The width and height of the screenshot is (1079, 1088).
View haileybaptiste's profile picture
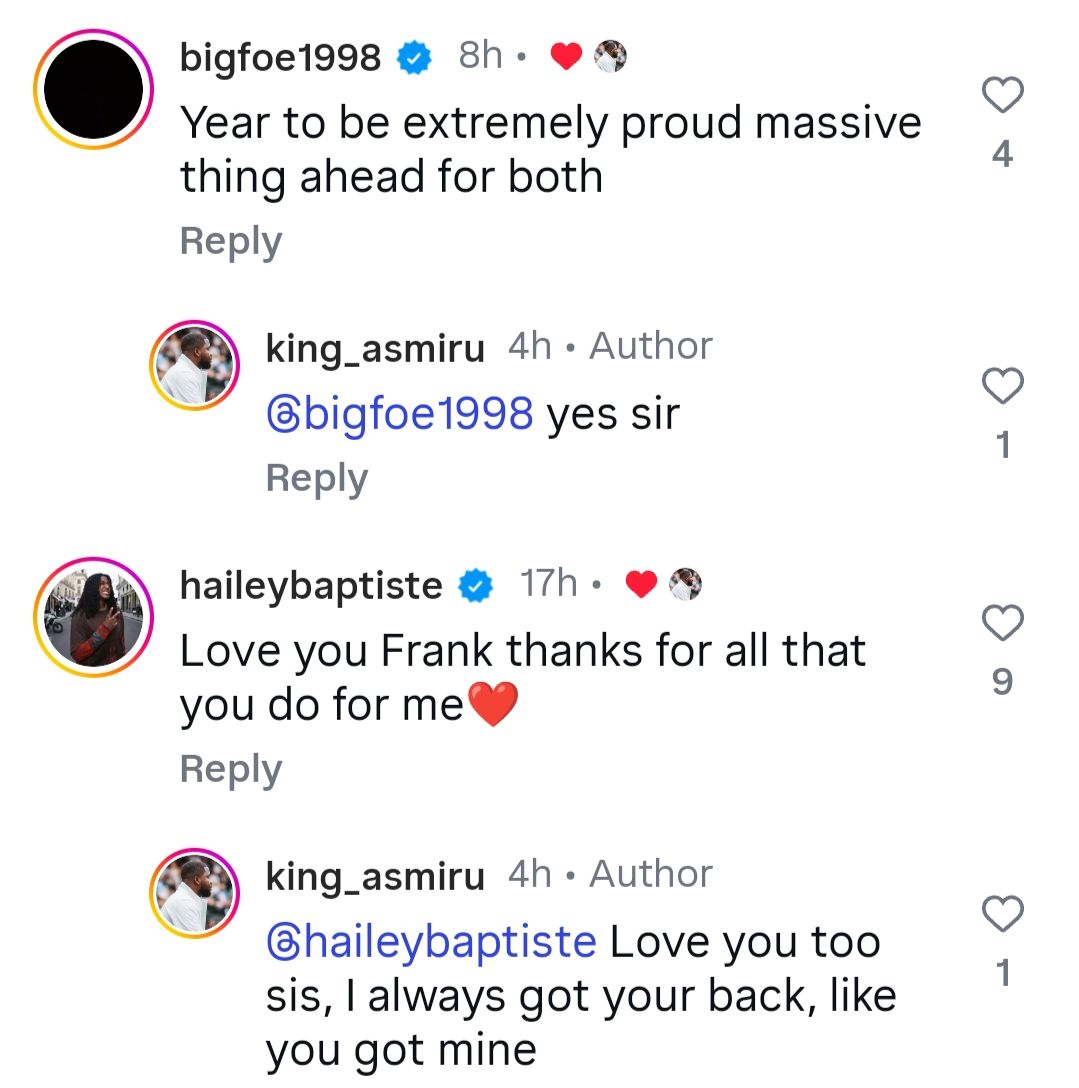pyautogui.click(x=93, y=617)
